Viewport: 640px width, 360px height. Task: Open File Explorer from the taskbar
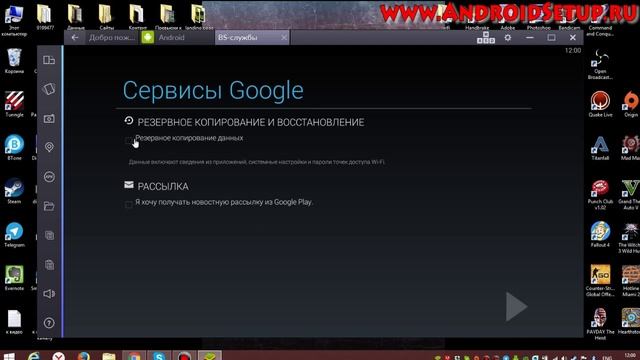(109, 356)
